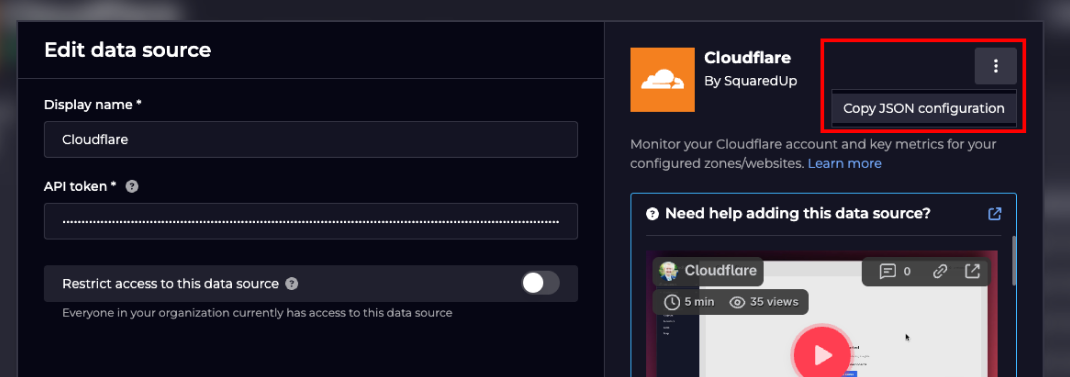This screenshot has width=1070, height=377.
Task: Toggle Restrict access to this data source
Action: (540, 283)
